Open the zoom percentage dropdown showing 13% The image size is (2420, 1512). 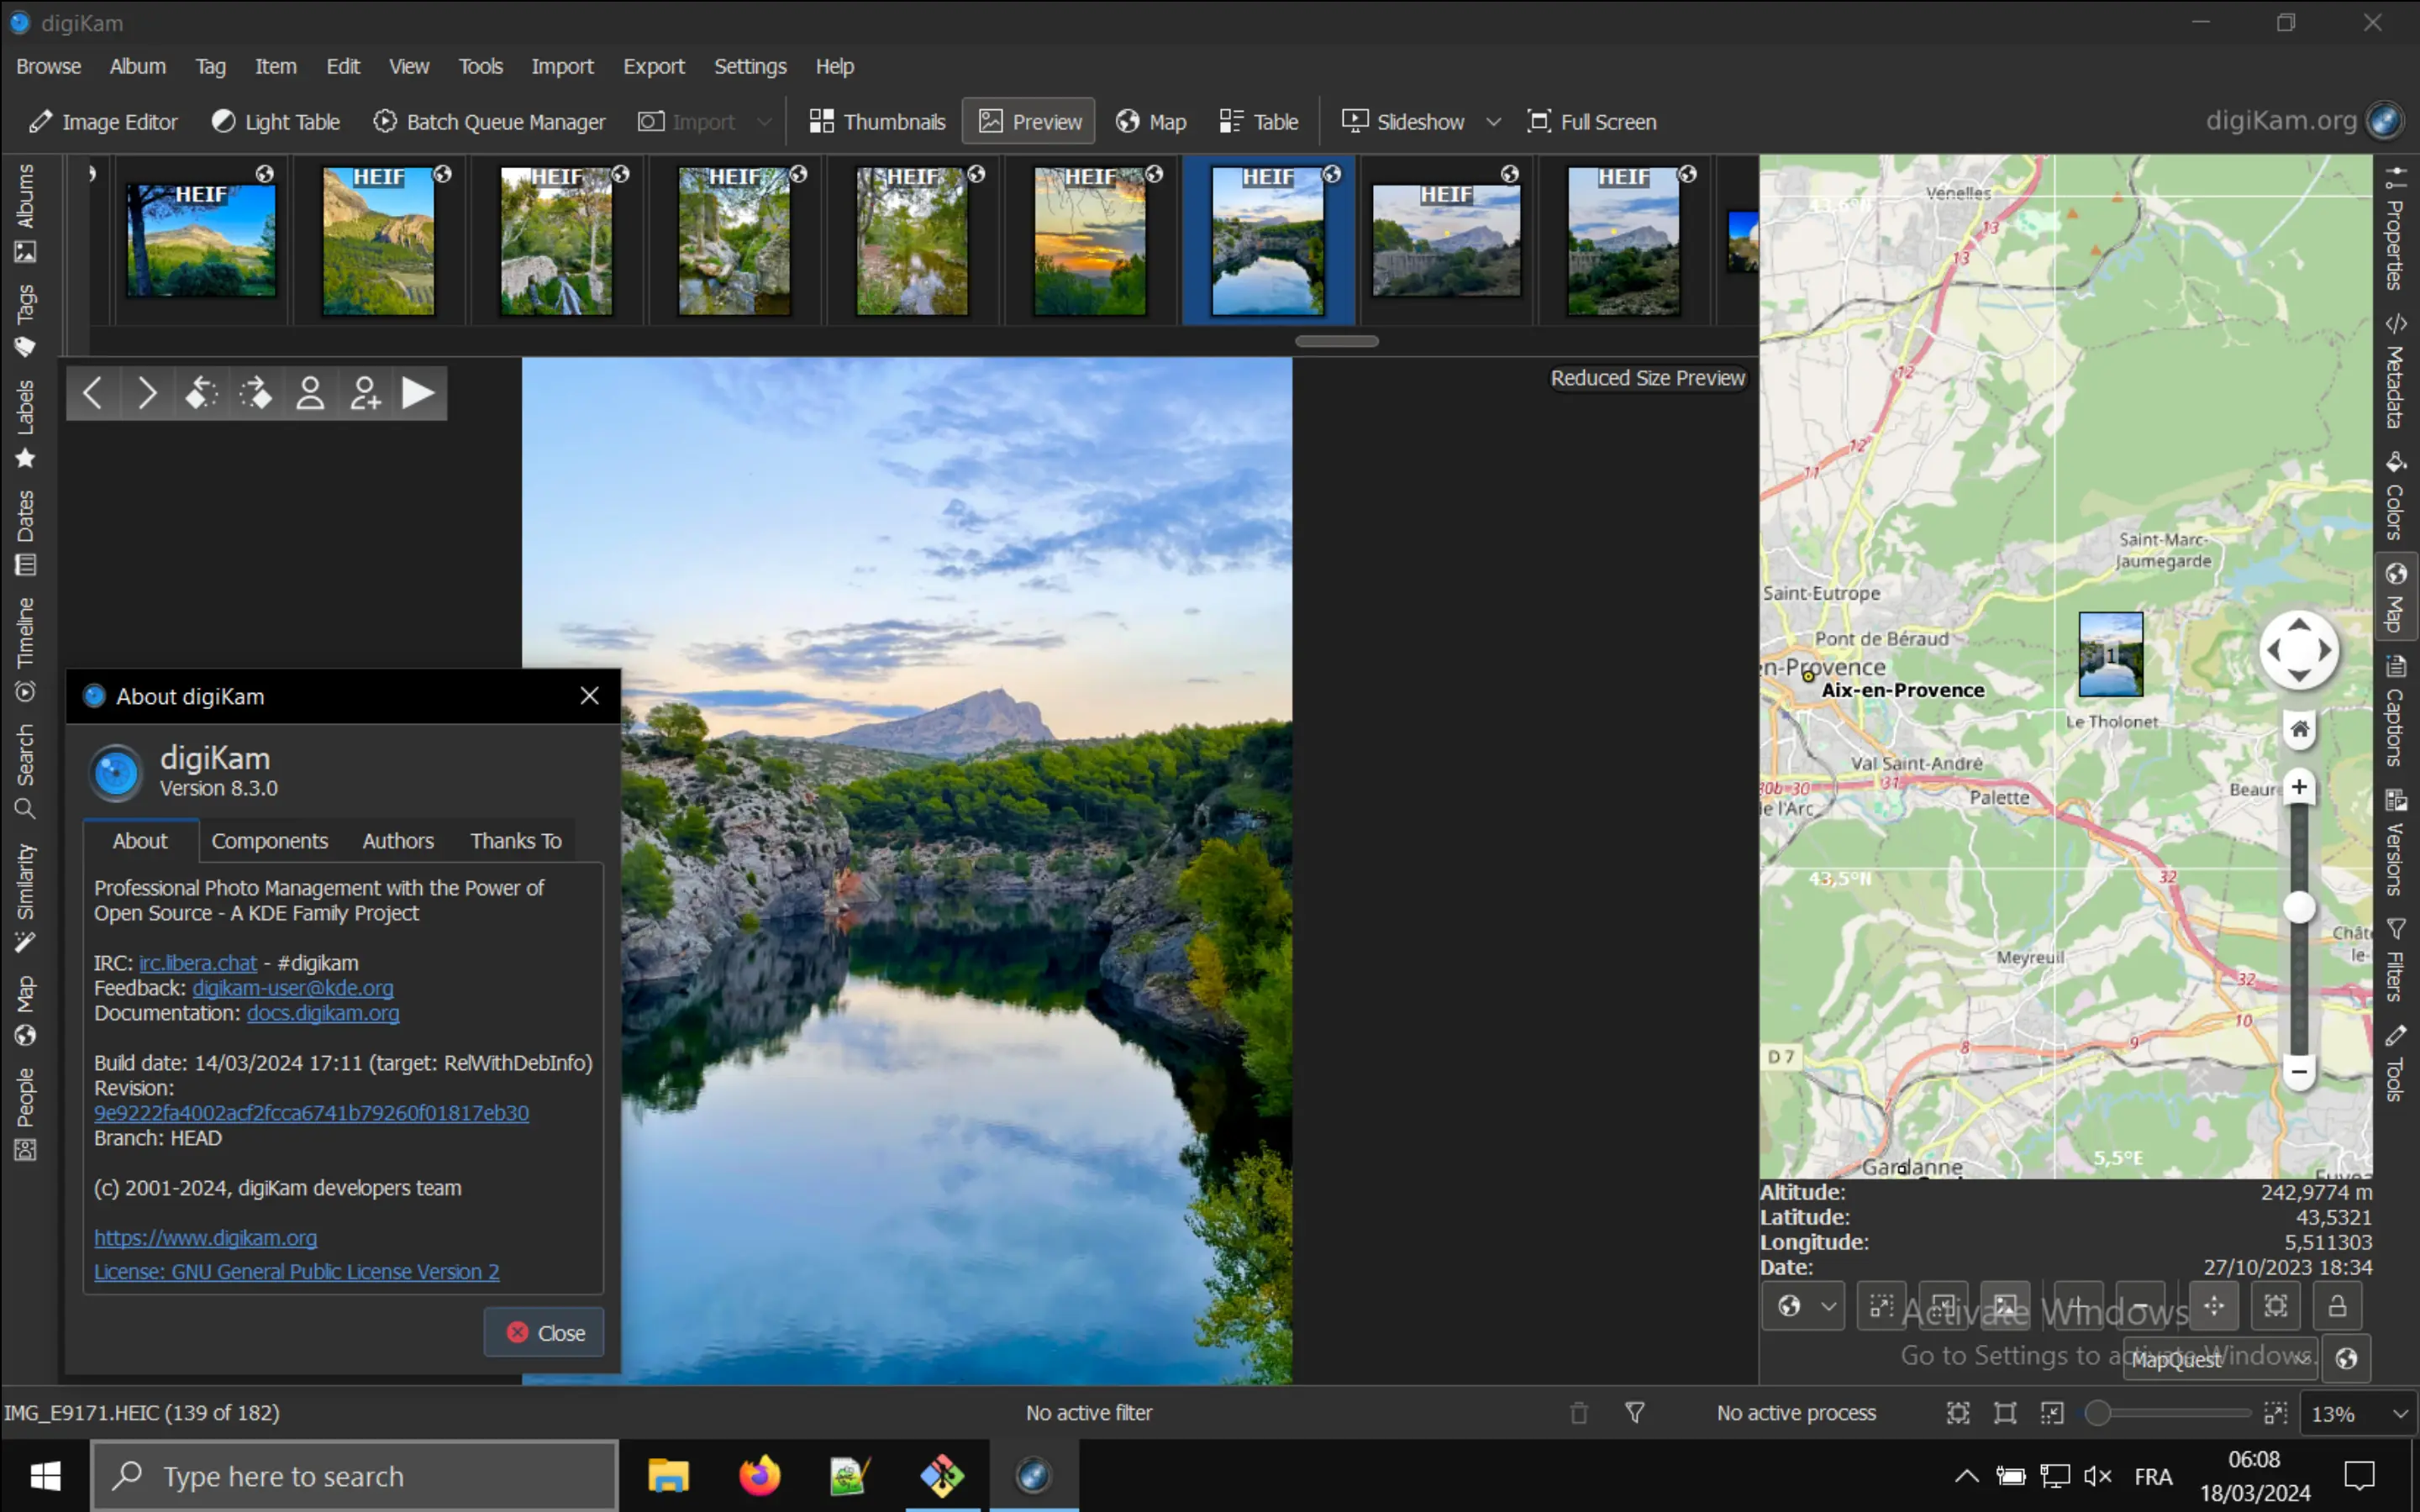pos(2360,1413)
